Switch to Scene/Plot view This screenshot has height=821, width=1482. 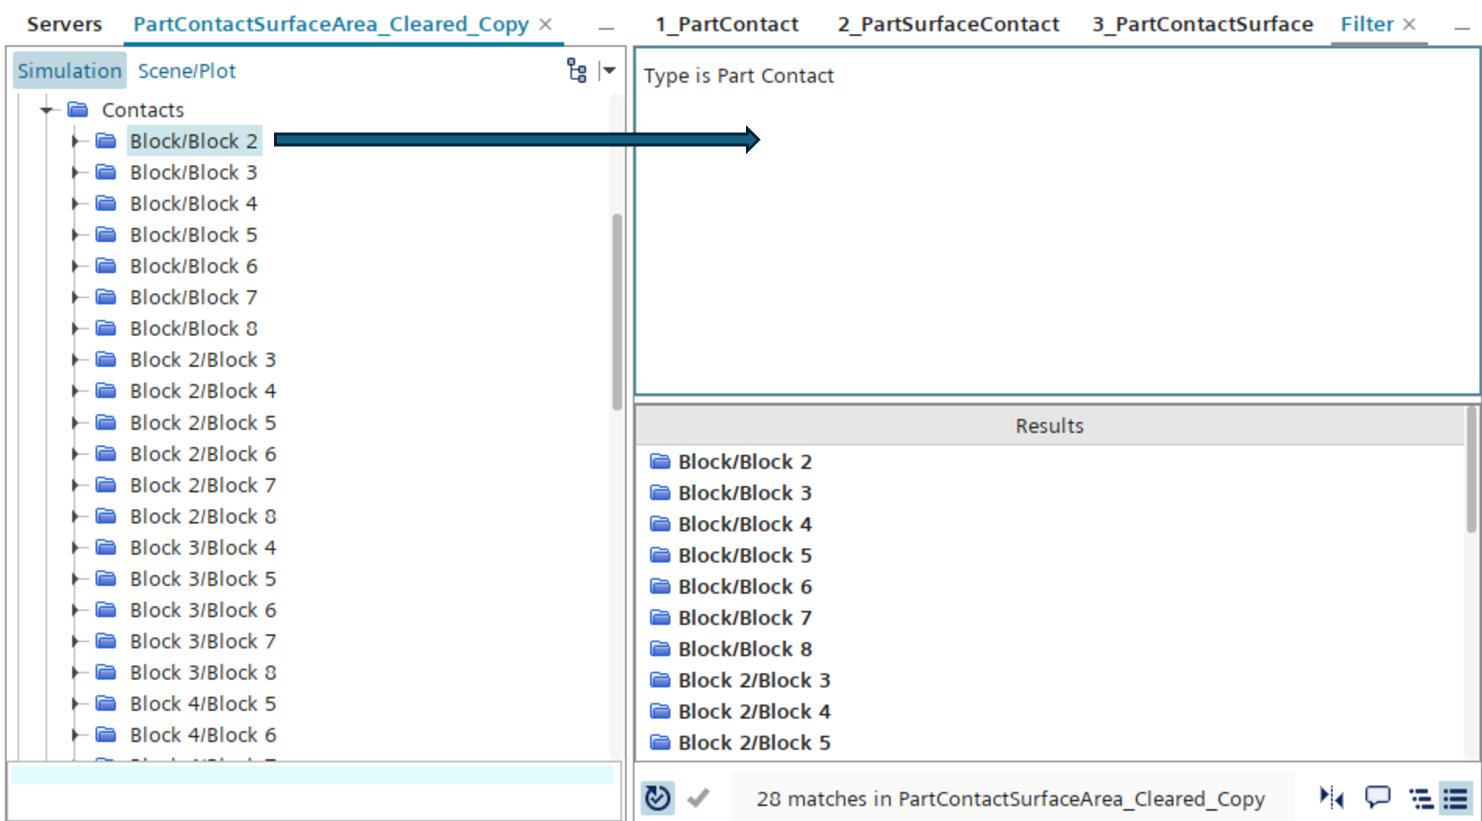coord(187,71)
